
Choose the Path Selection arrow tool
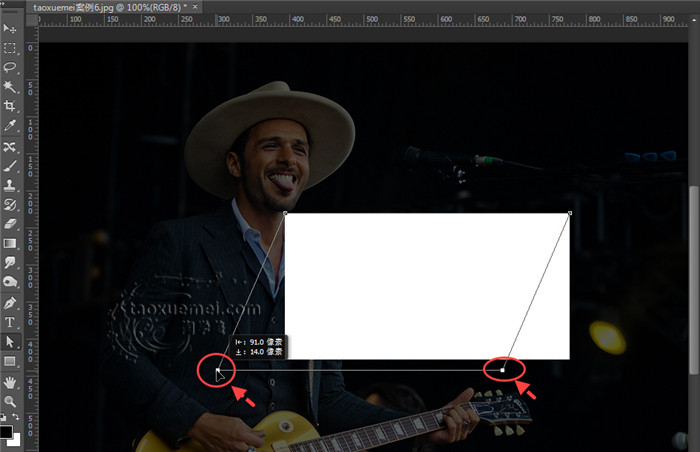(10, 342)
